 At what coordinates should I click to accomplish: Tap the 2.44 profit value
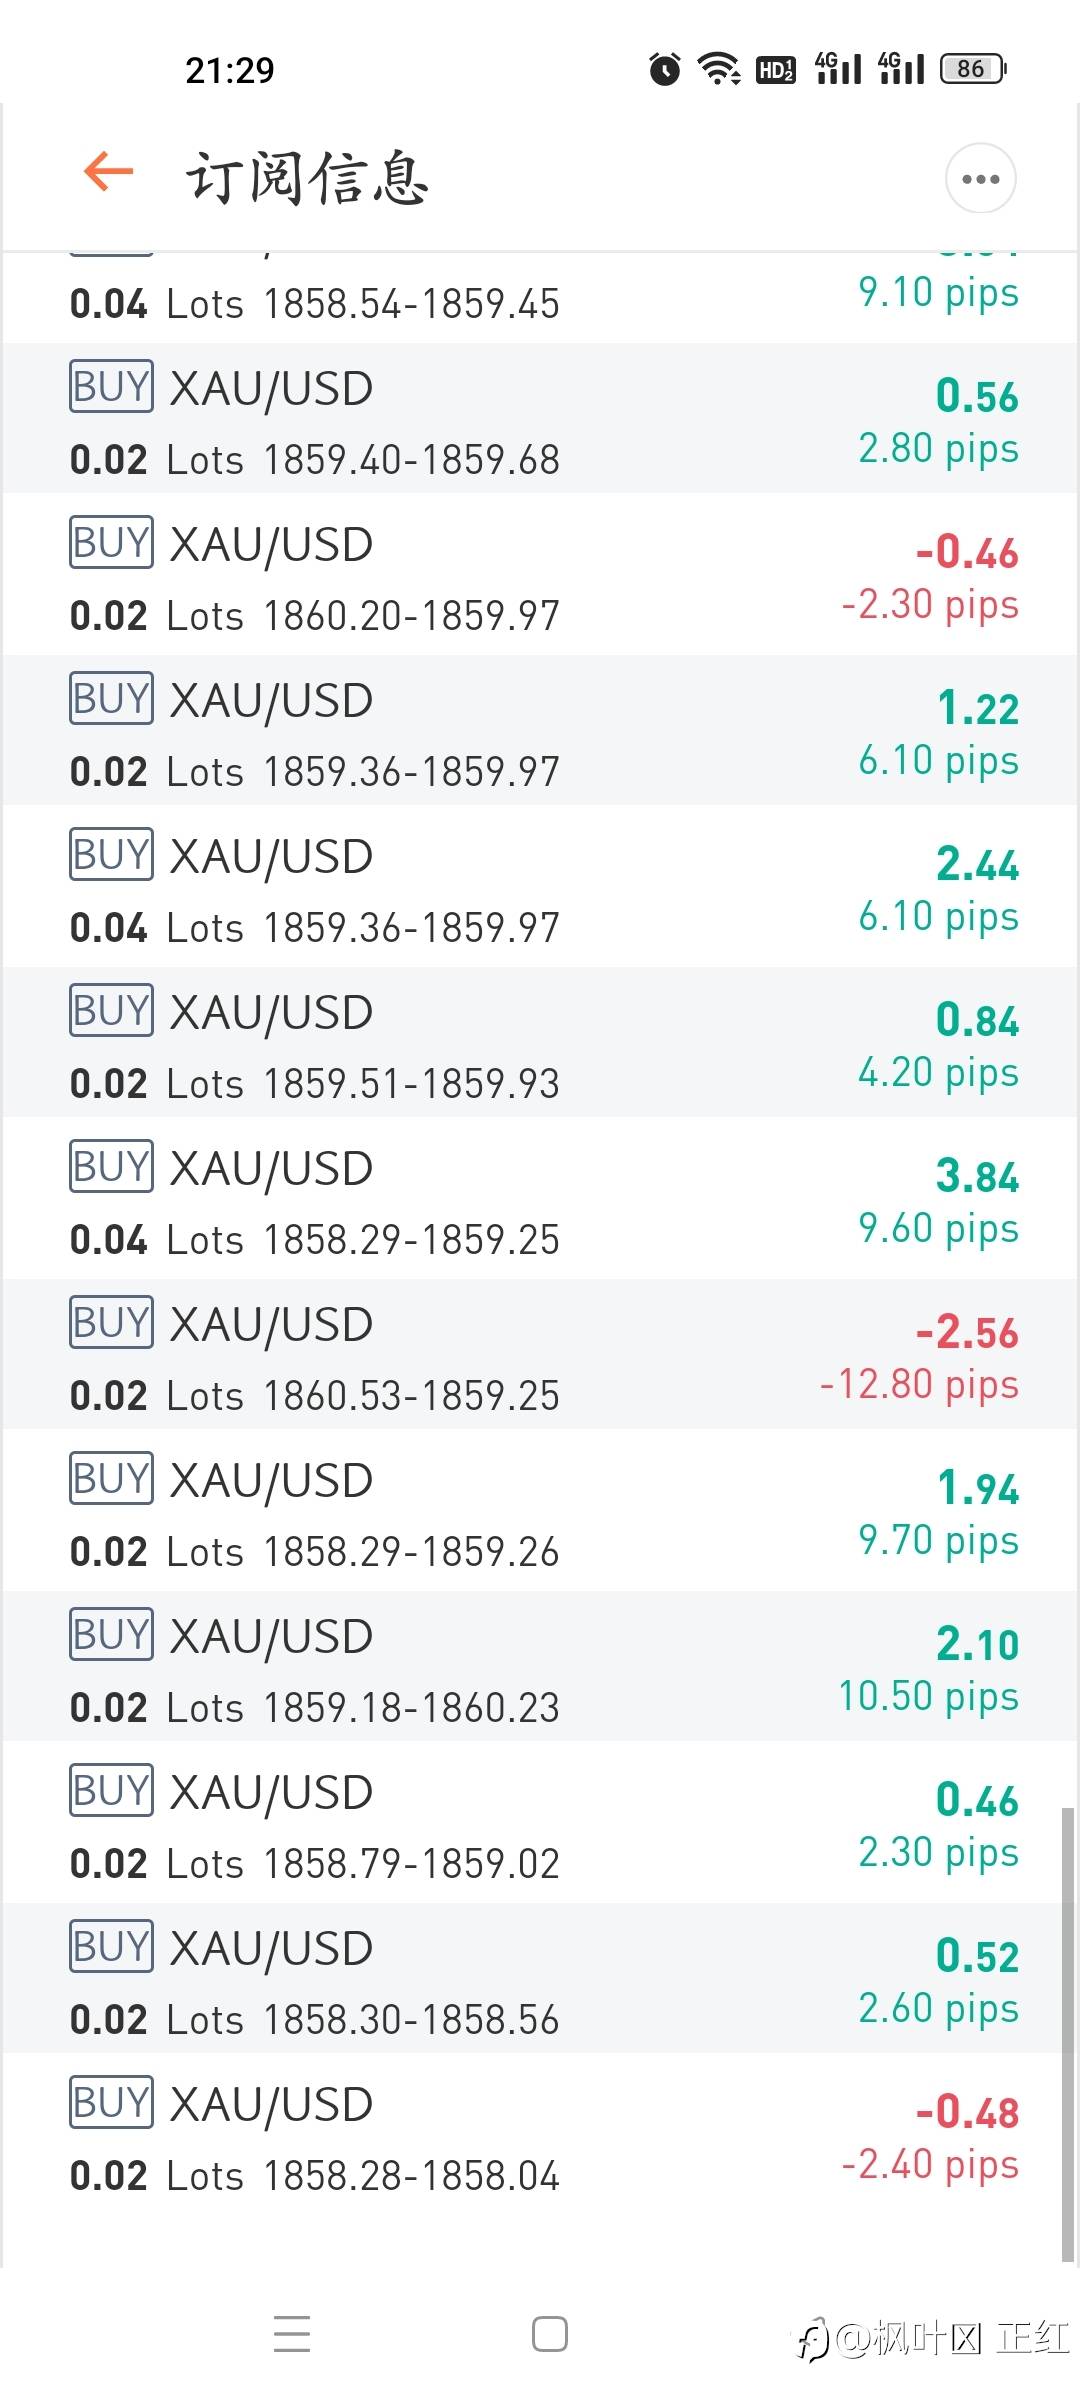pos(977,864)
